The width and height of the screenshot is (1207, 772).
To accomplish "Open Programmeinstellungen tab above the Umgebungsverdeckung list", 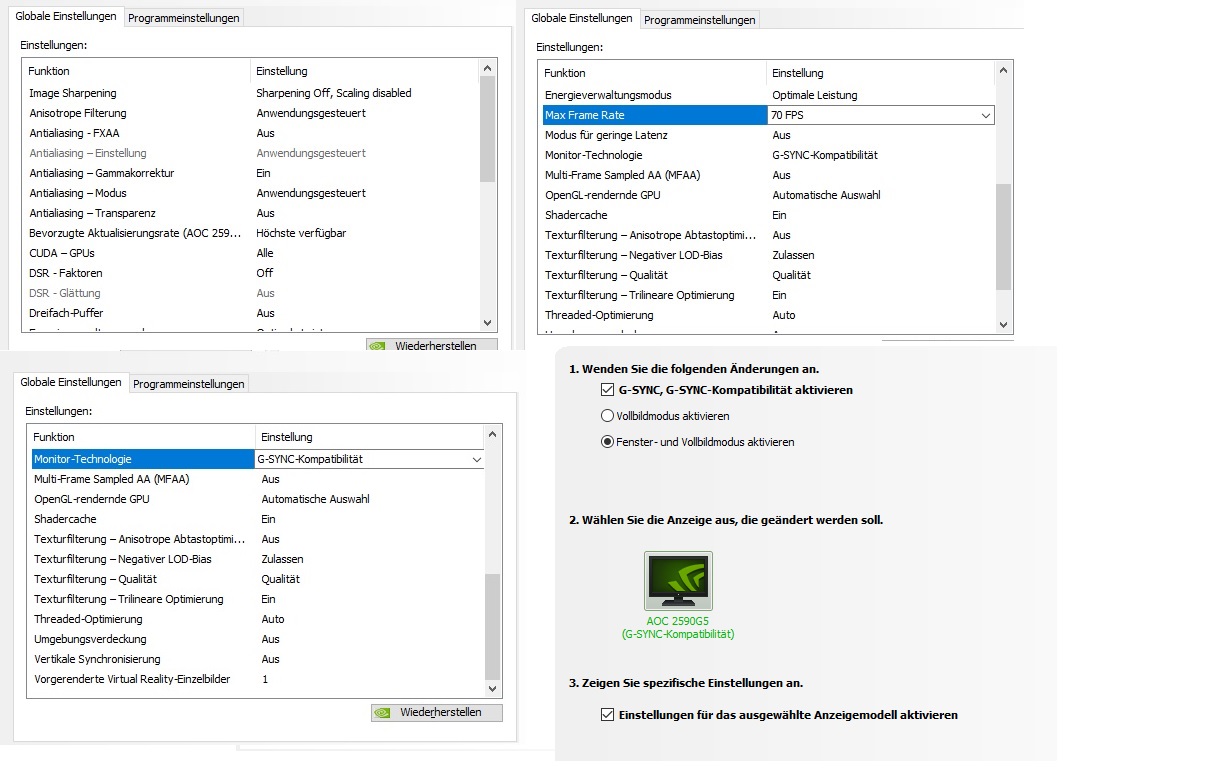I will click(x=189, y=384).
